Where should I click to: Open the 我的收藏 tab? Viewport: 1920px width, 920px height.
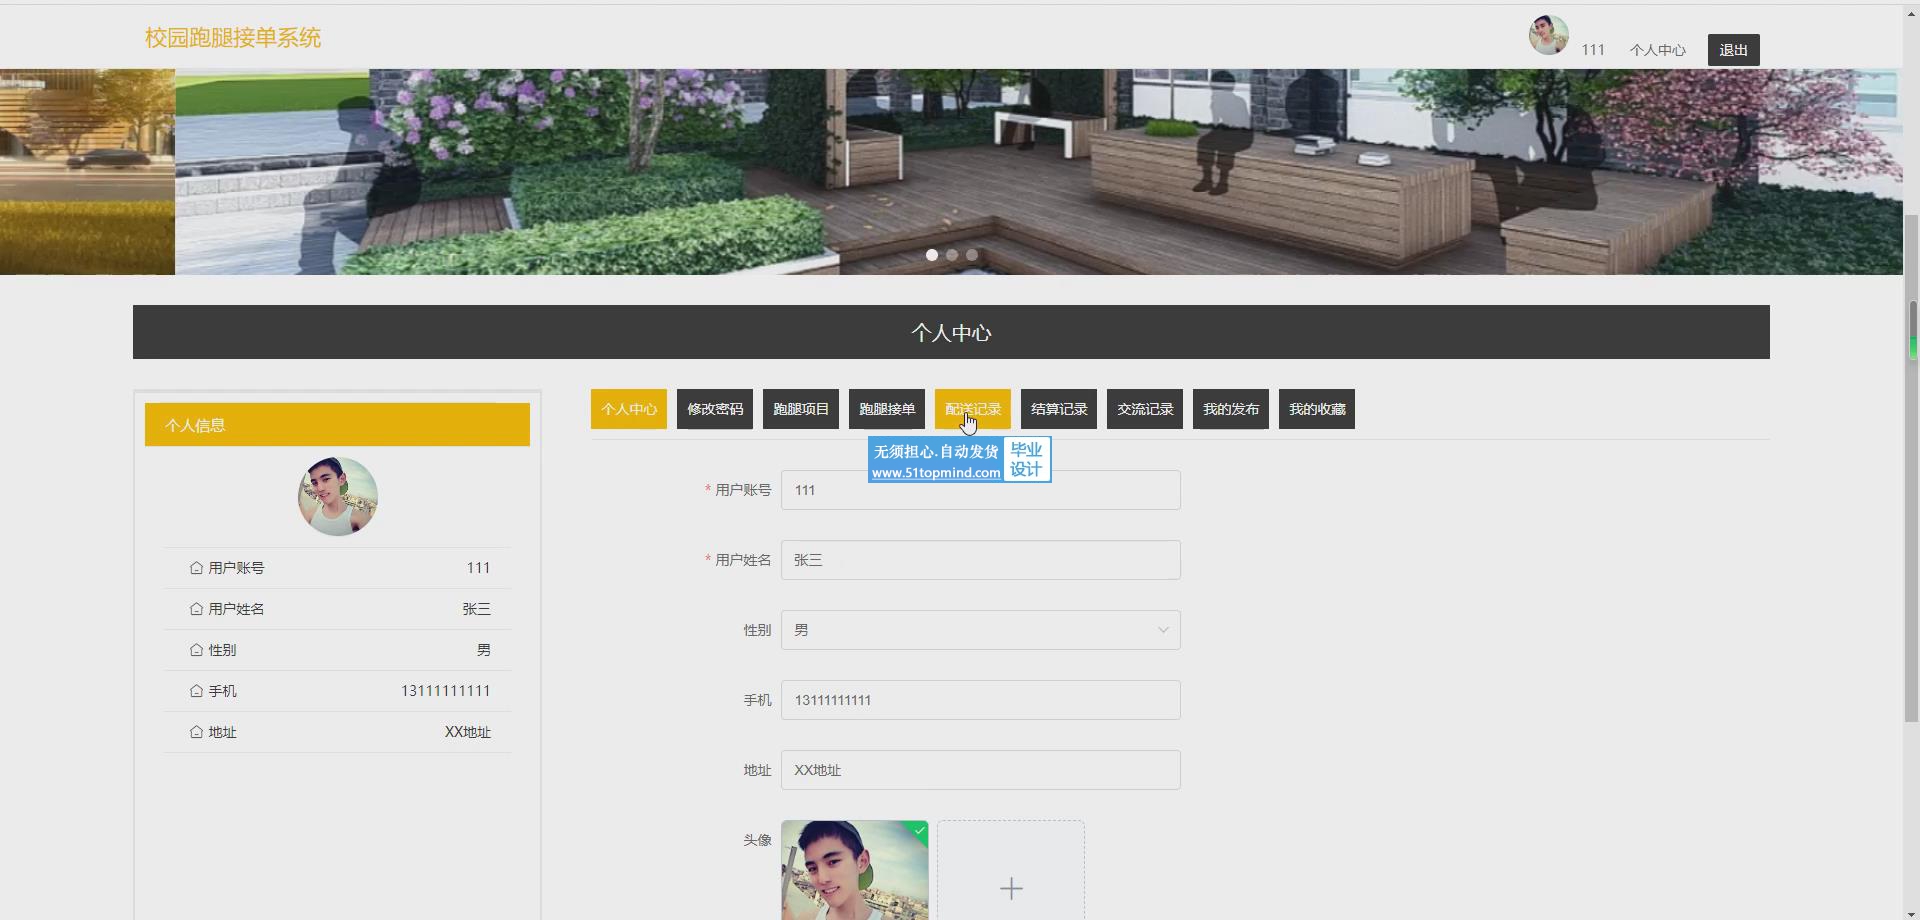tap(1317, 409)
